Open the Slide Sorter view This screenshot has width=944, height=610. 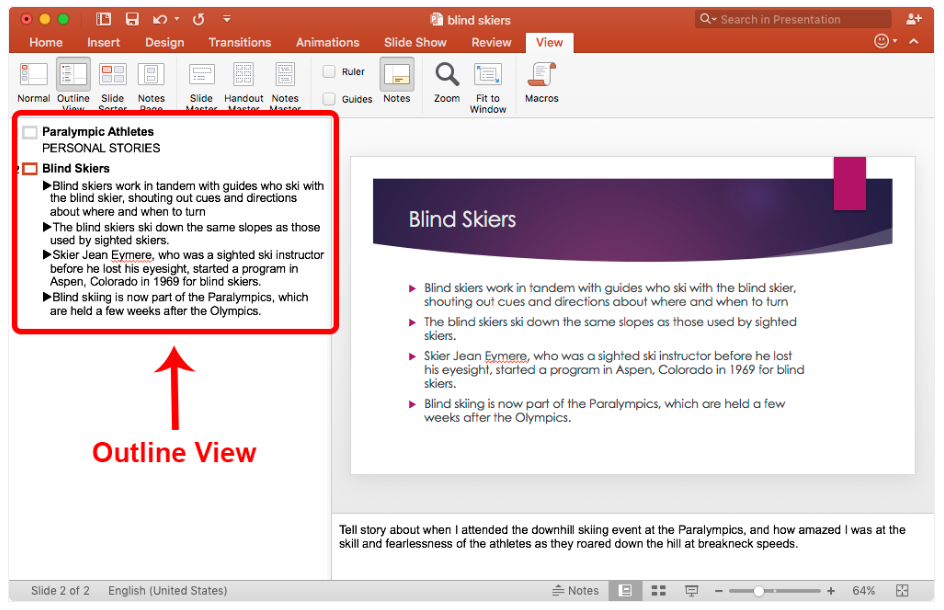112,80
